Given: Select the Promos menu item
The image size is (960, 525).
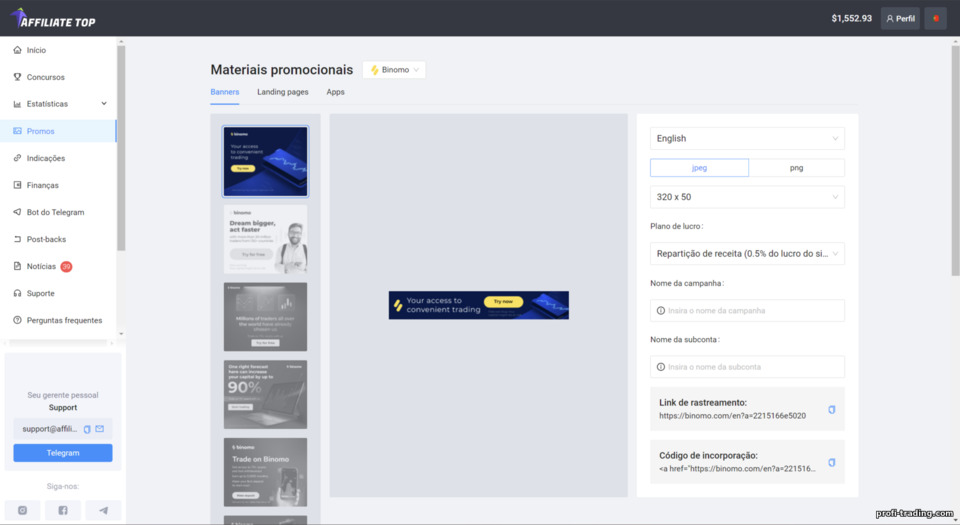Looking at the screenshot, I should pyautogui.click(x=58, y=131).
